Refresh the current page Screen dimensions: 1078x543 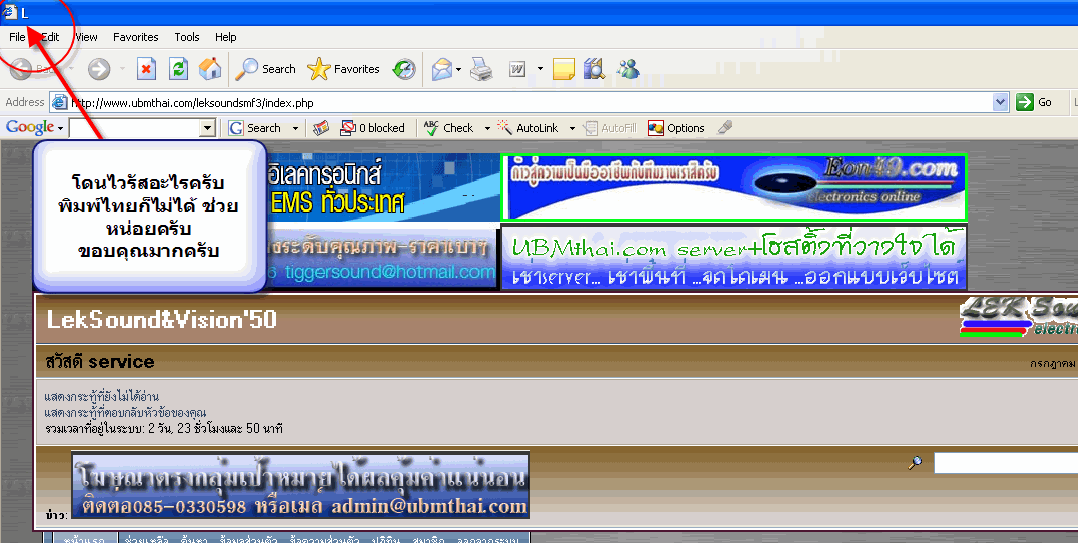[x=178, y=69]
